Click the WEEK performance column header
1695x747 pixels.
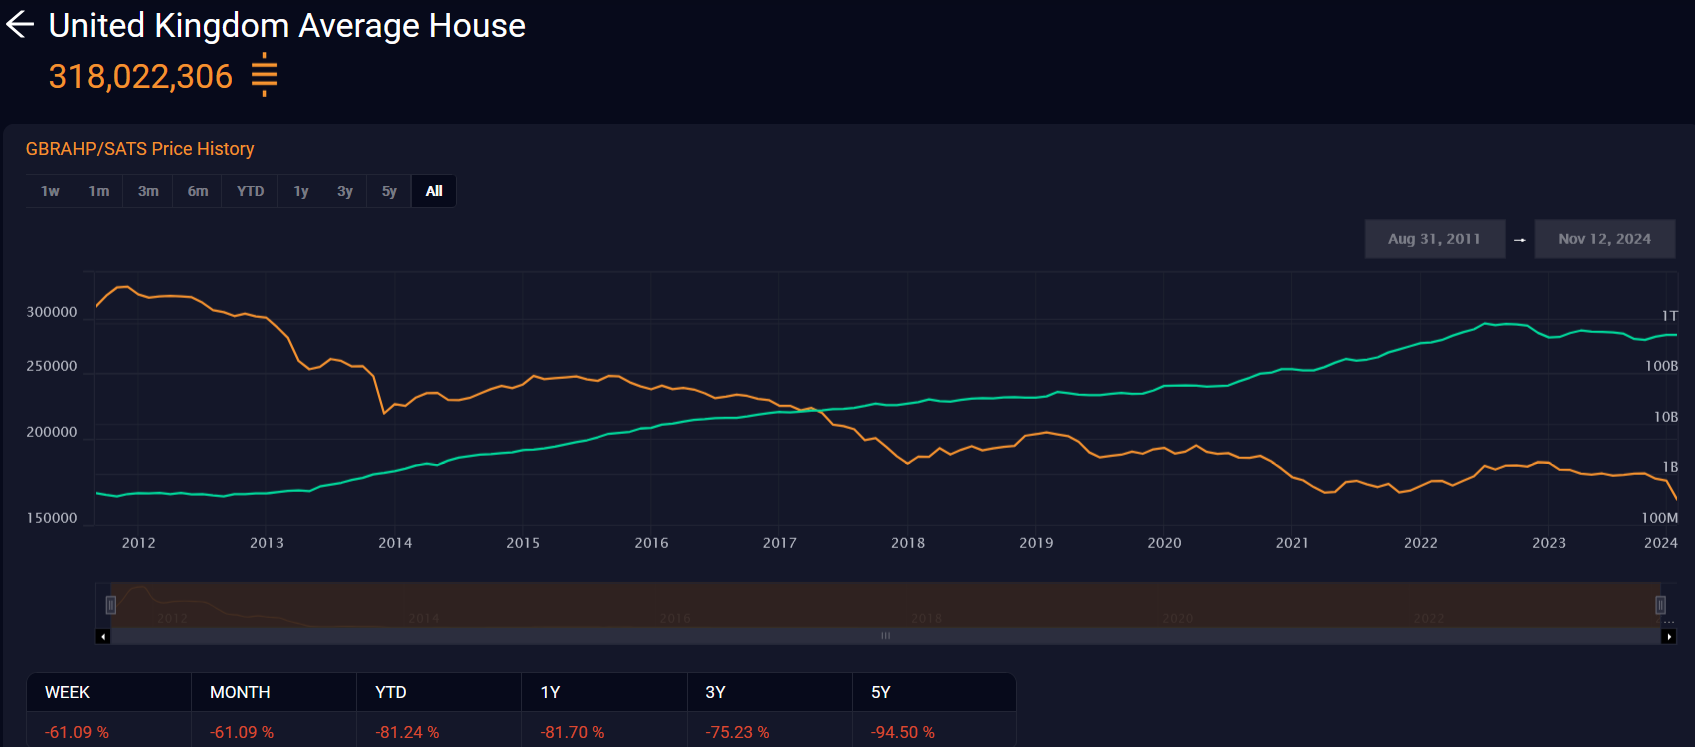(x=67, y=692)
